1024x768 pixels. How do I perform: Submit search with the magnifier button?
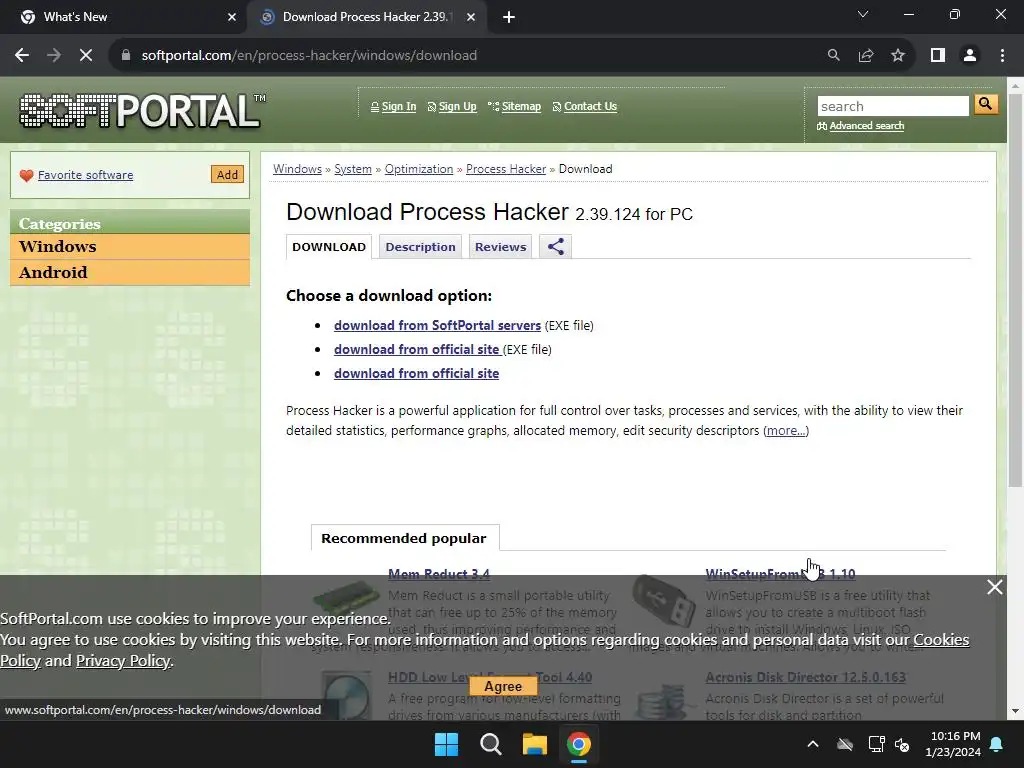pos(986,104)
